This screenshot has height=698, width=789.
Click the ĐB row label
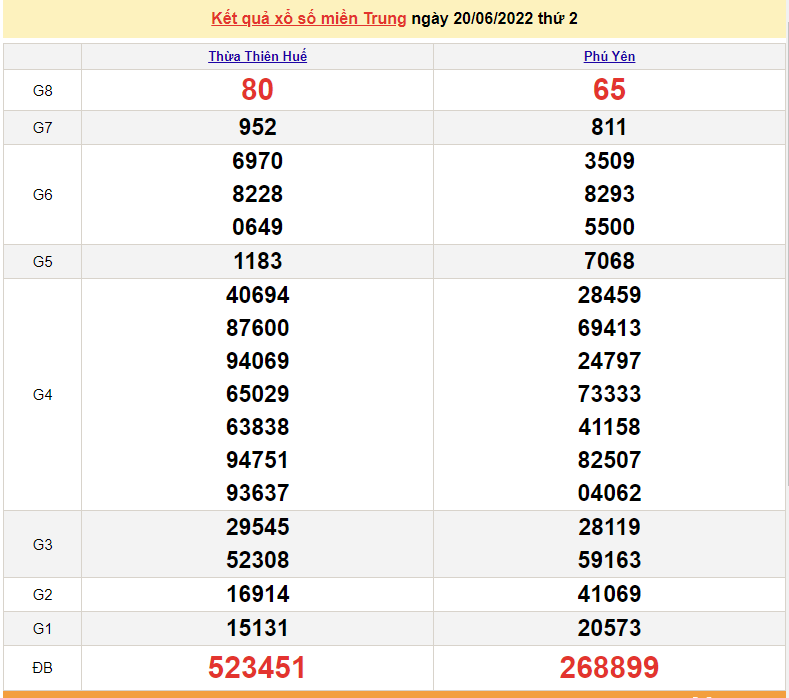(x=42, y=667)
